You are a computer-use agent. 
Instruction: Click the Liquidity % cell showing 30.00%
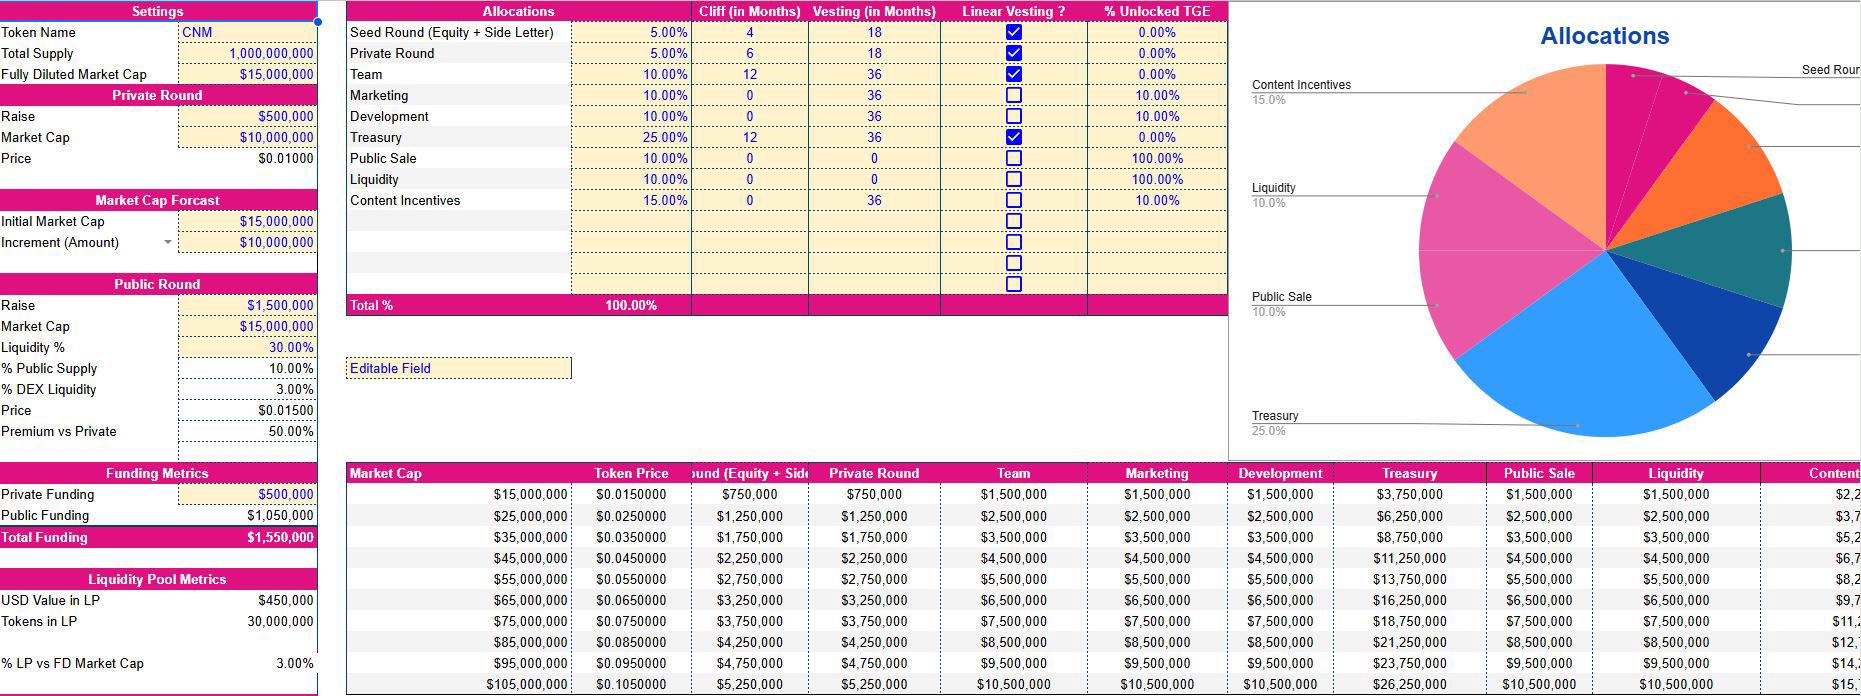(x=247, y=347)
